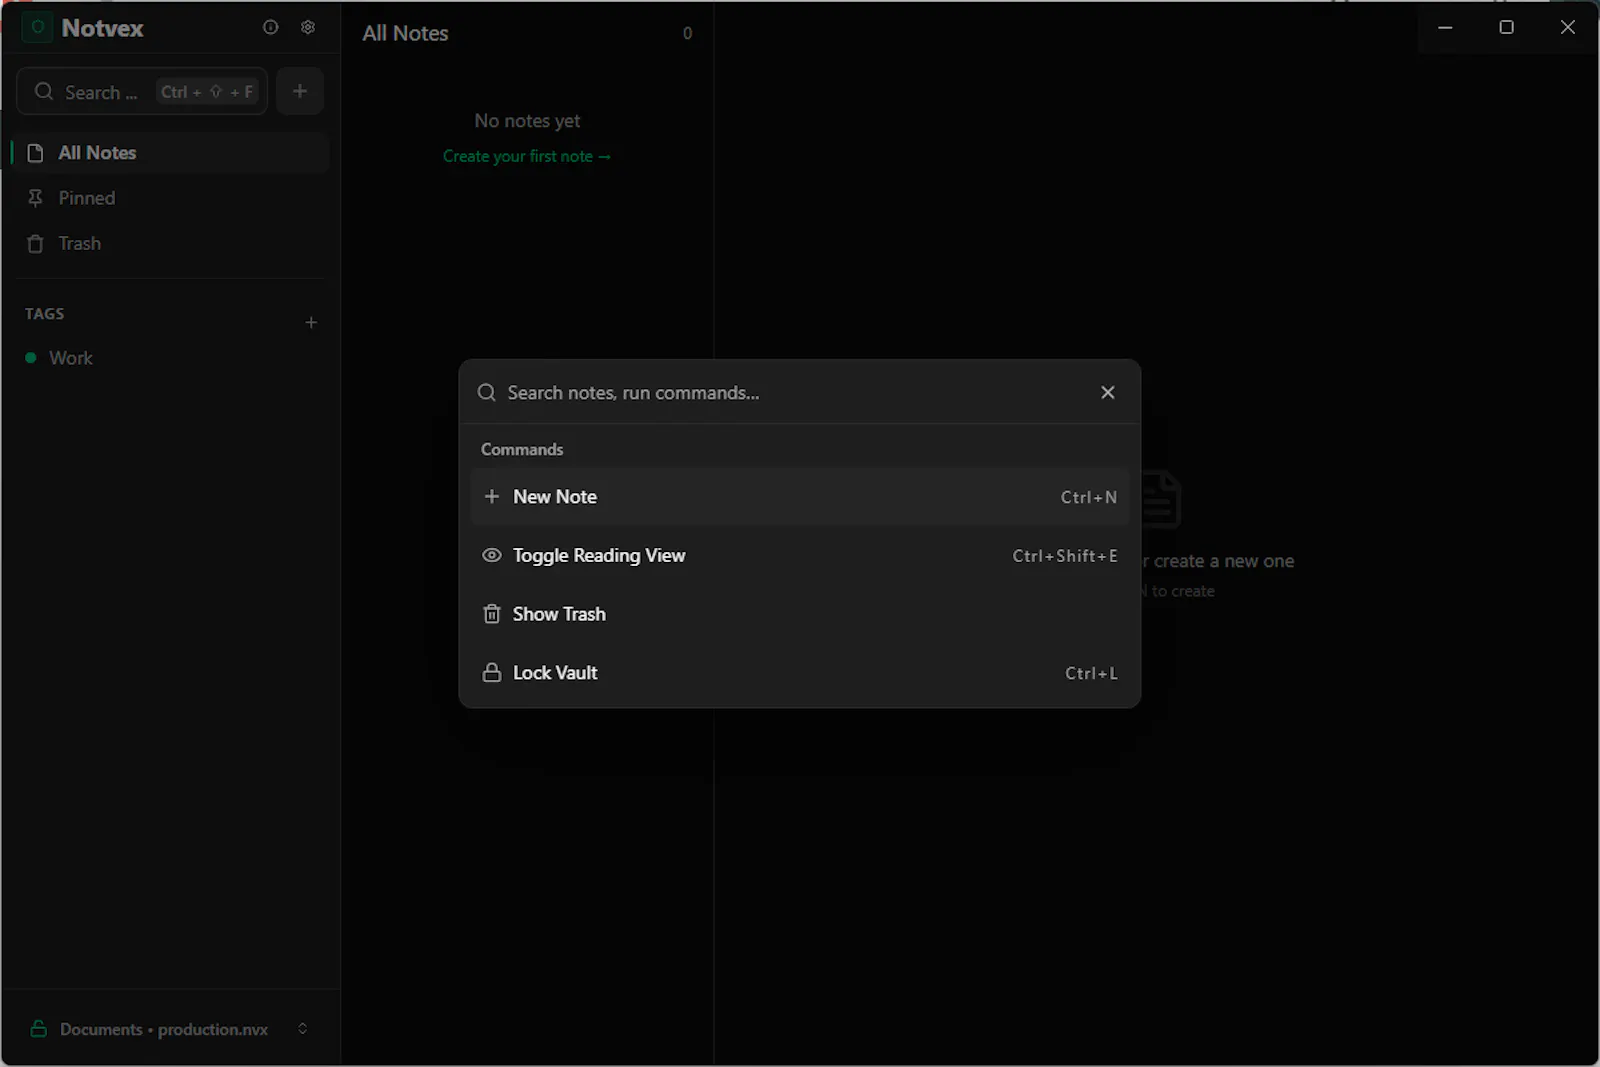Click the Ctrl+L shortcut hint

1091,673
